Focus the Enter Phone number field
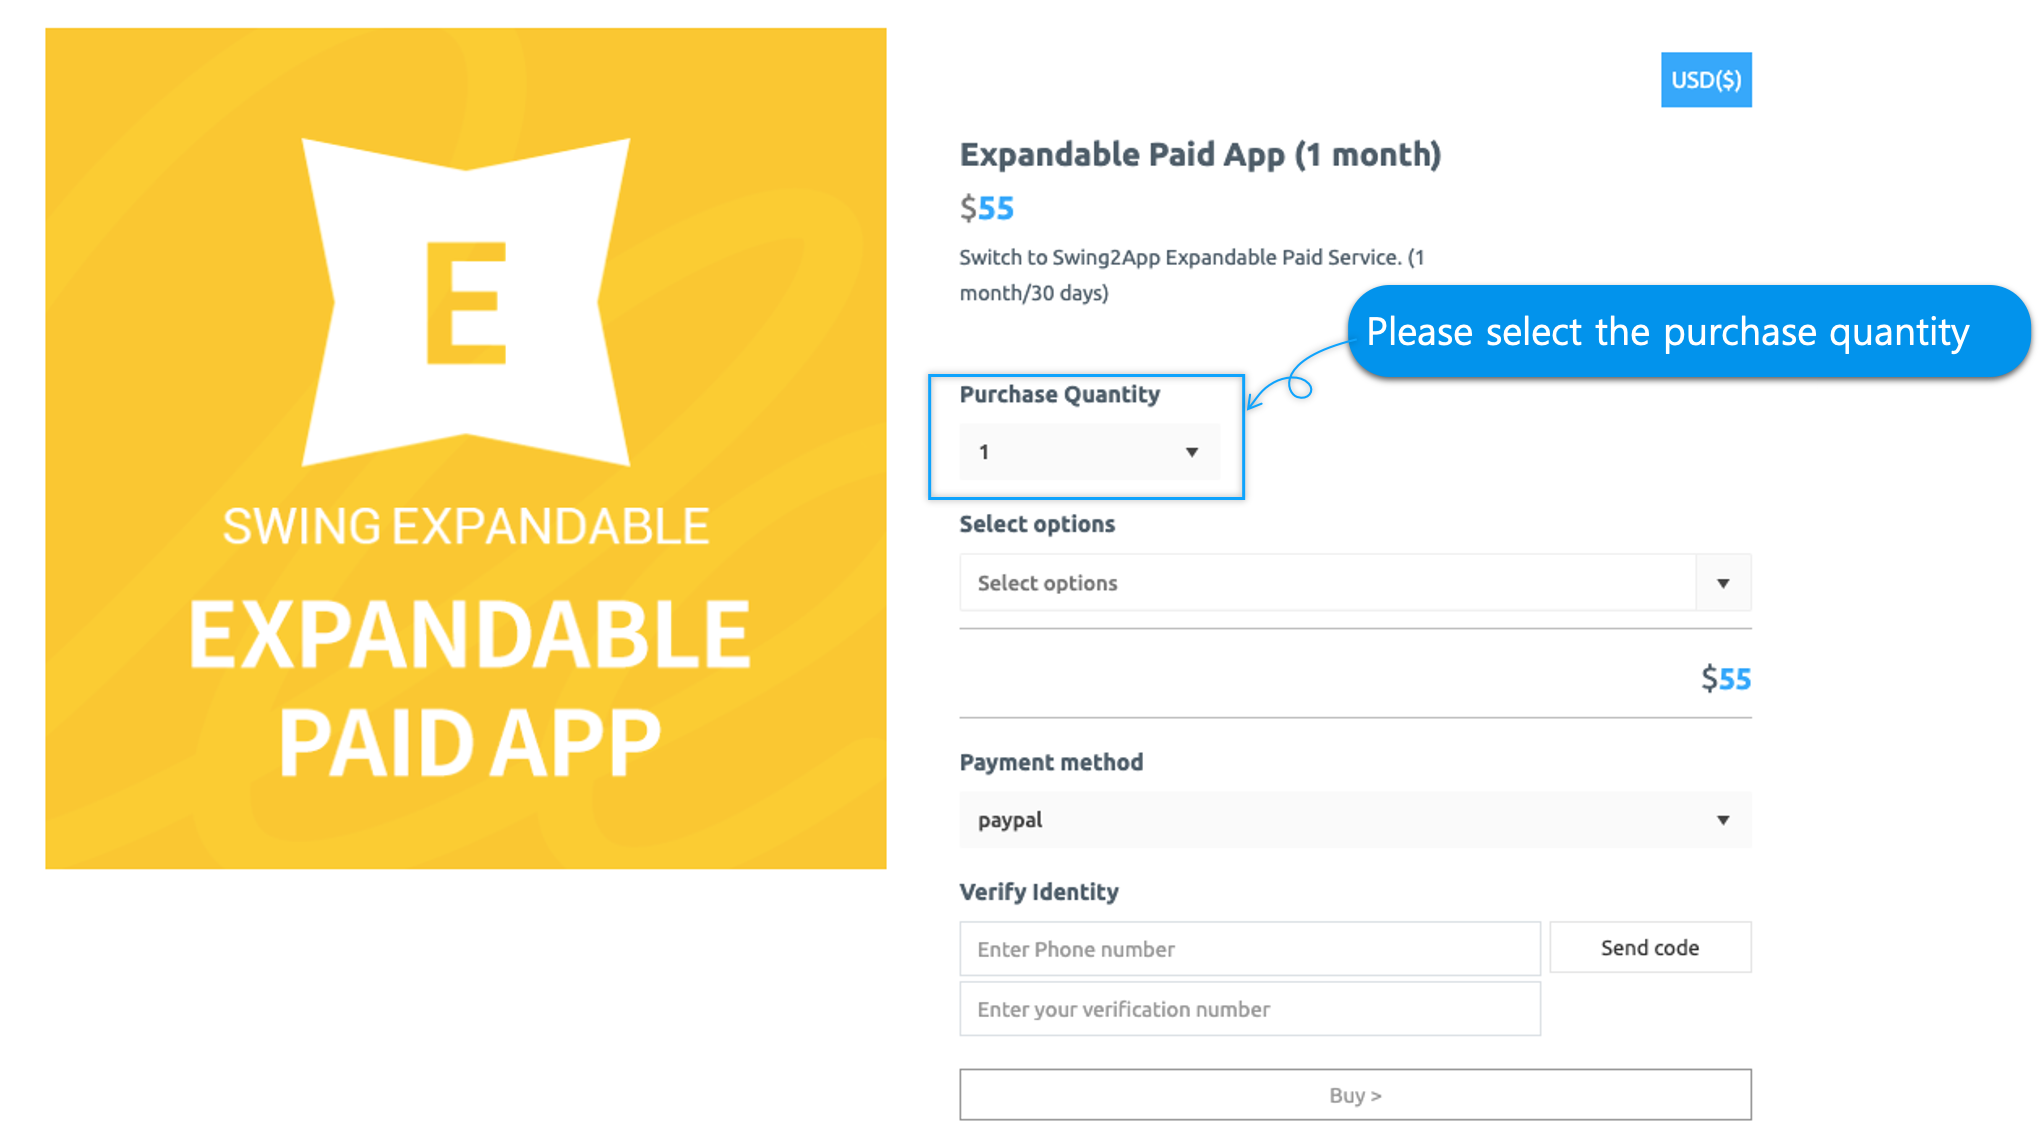2039x1125 pixels. (1249, 949)
